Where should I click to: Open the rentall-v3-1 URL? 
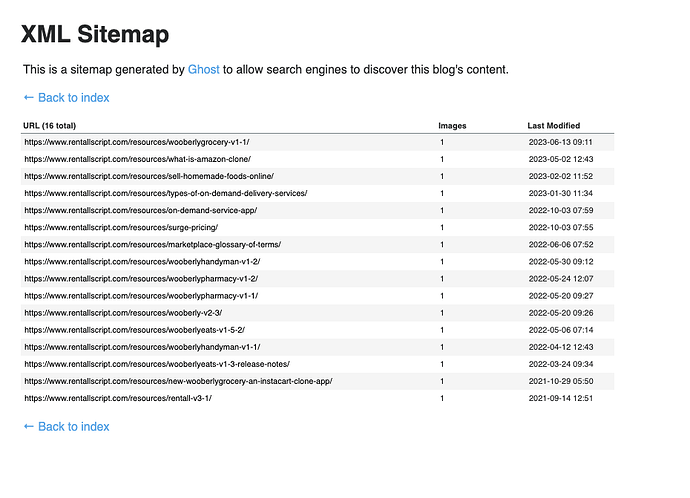[x=117, y=398]
